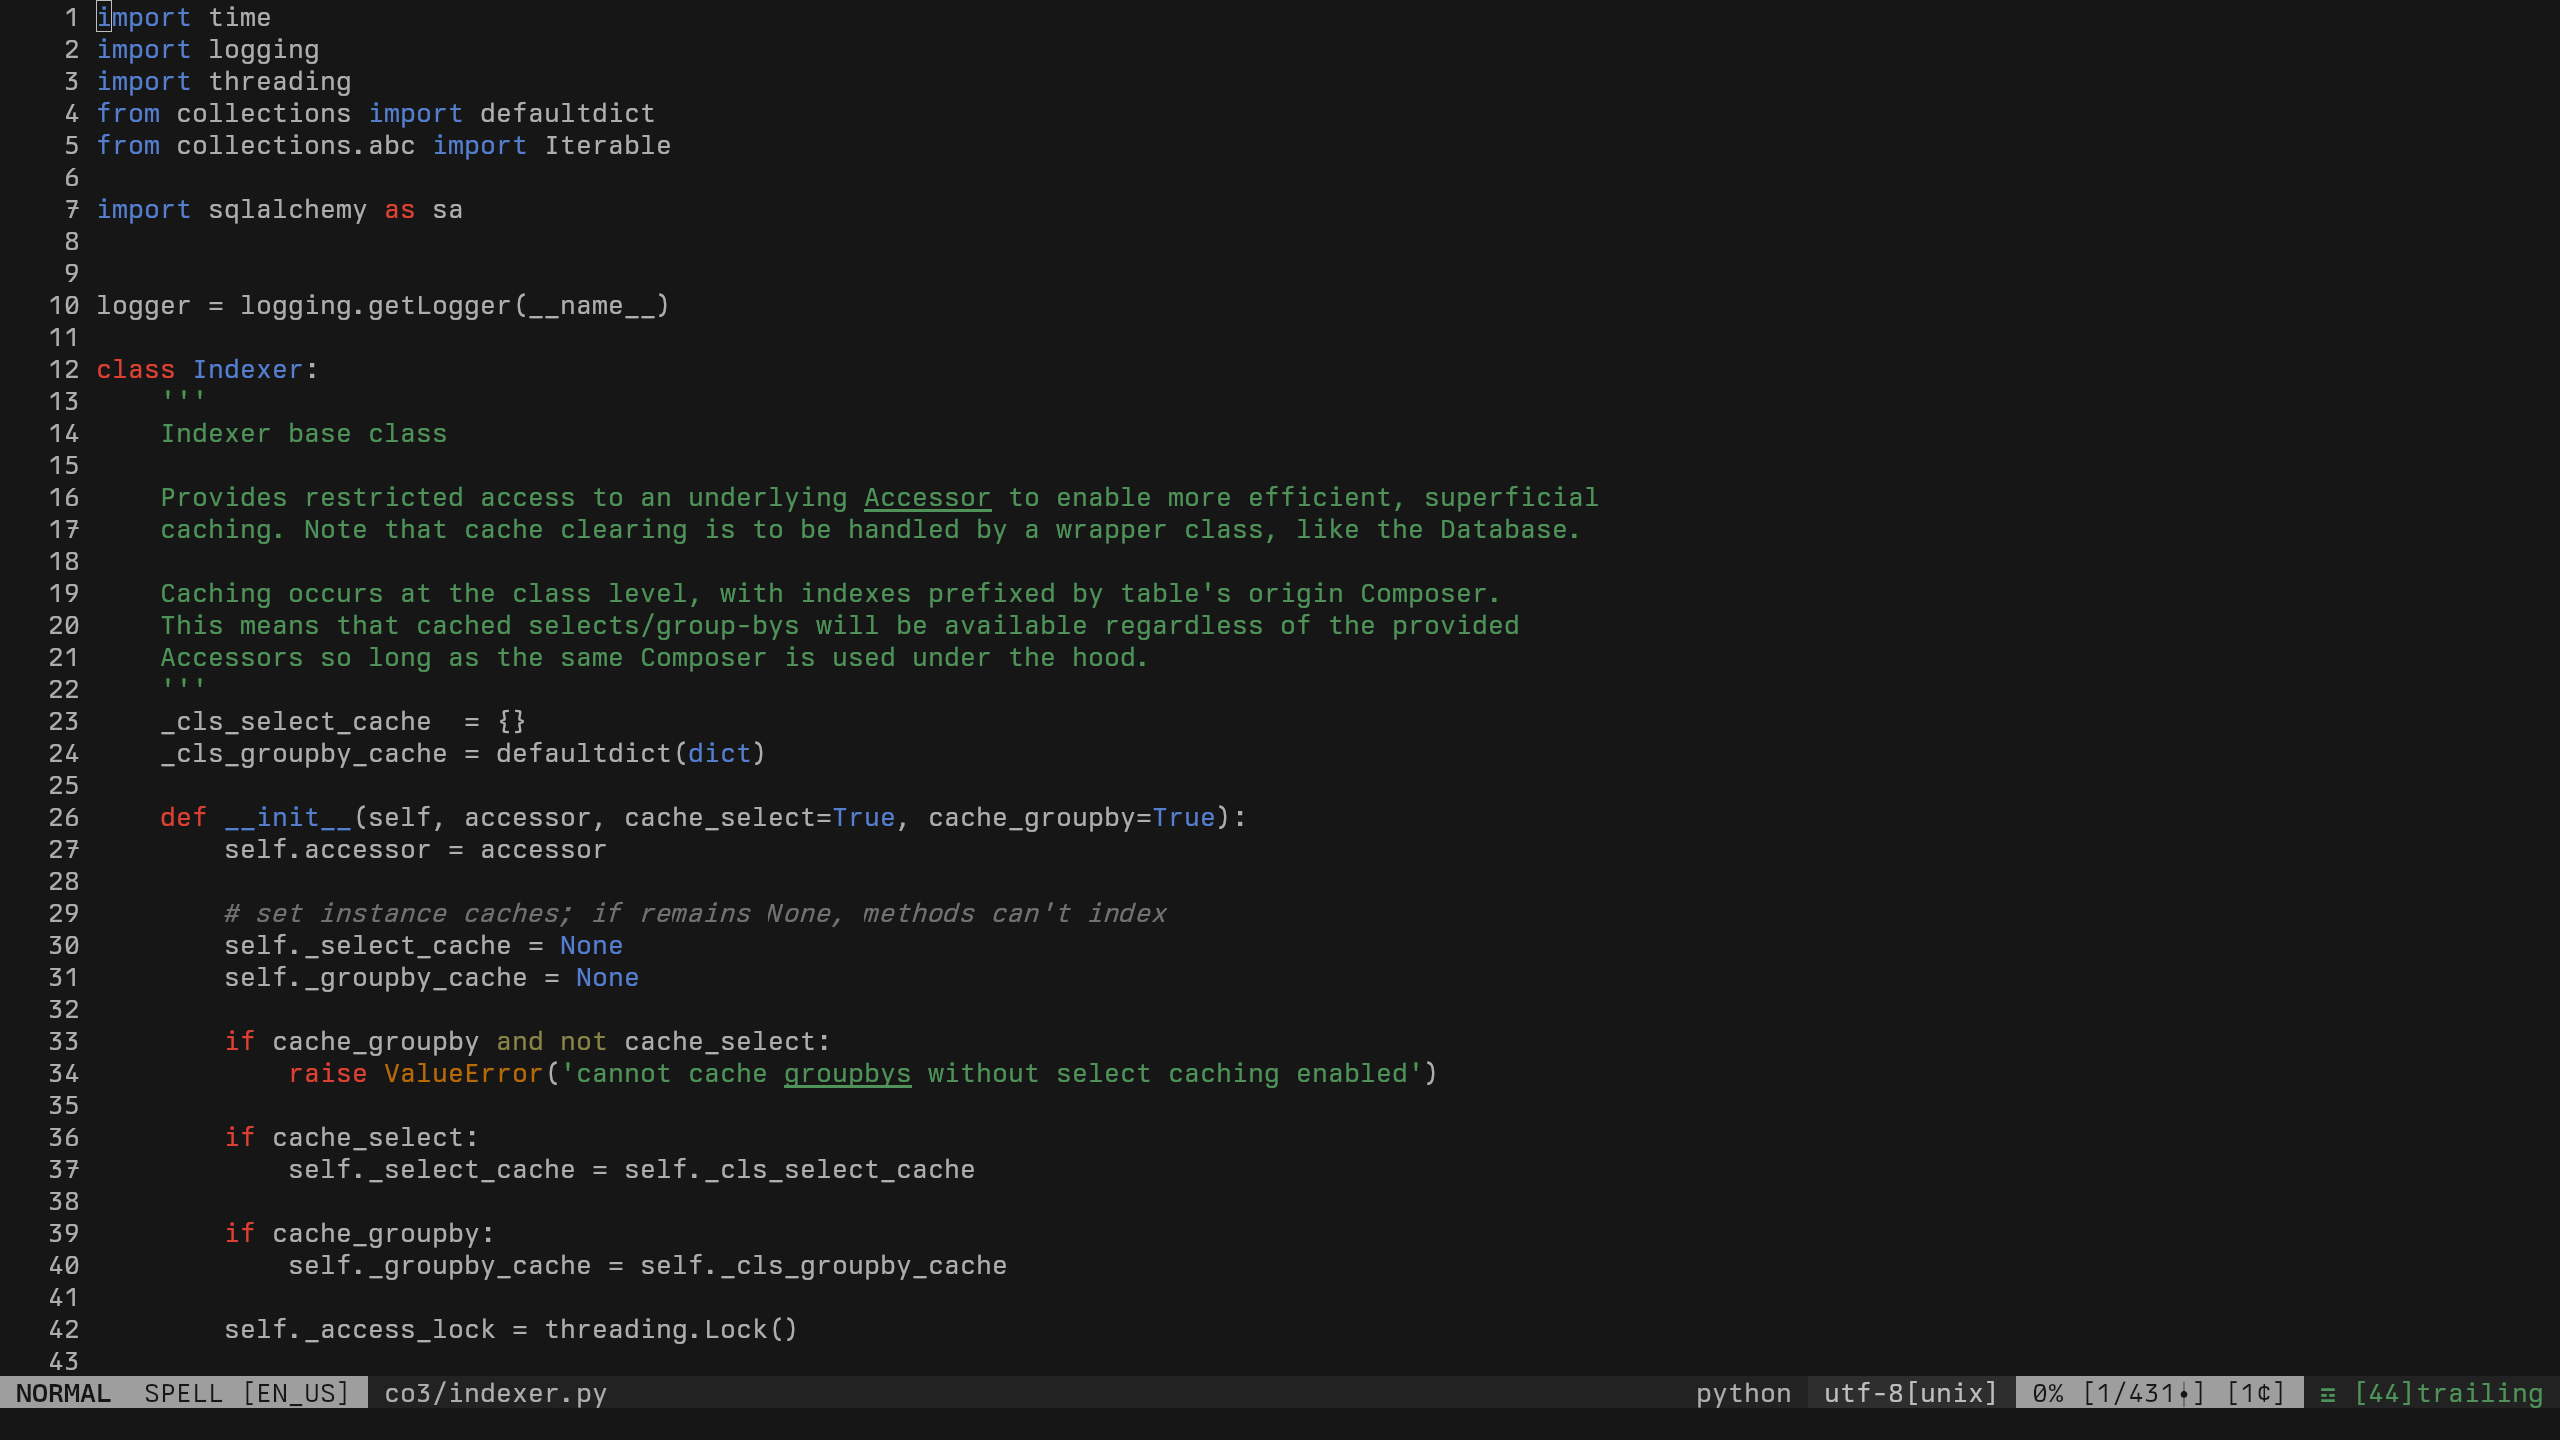2560x1440 pixels.
Task: Click cache_groupby=True in the __init__ signature
Action: point(1071,818)
